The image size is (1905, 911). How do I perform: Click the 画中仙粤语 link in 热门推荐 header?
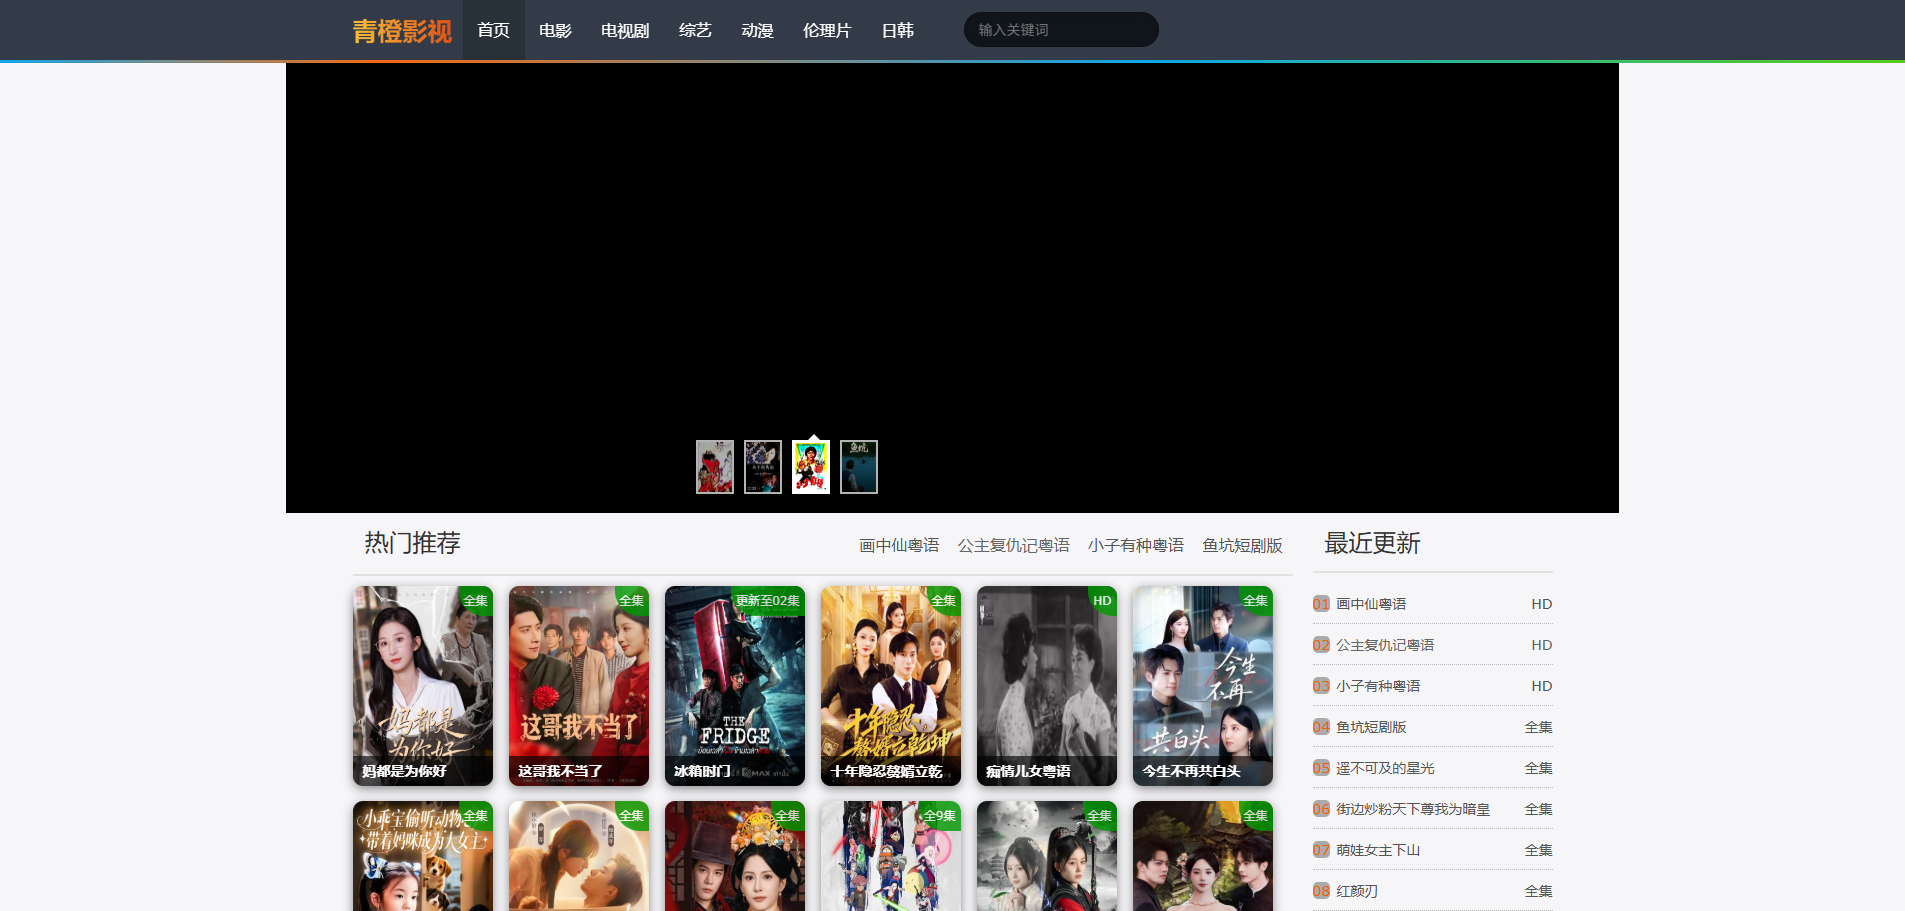899,546
